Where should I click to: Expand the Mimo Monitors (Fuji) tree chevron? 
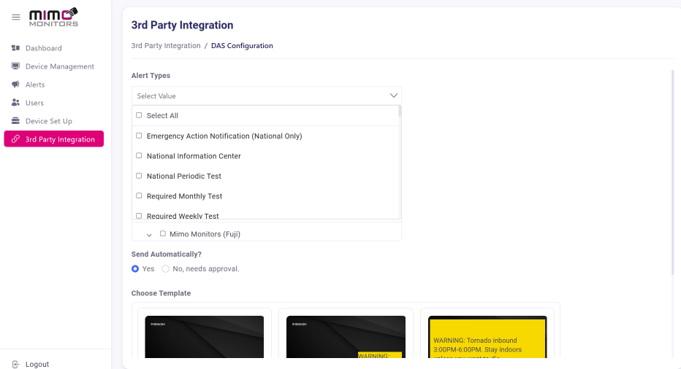coord(149,235)
